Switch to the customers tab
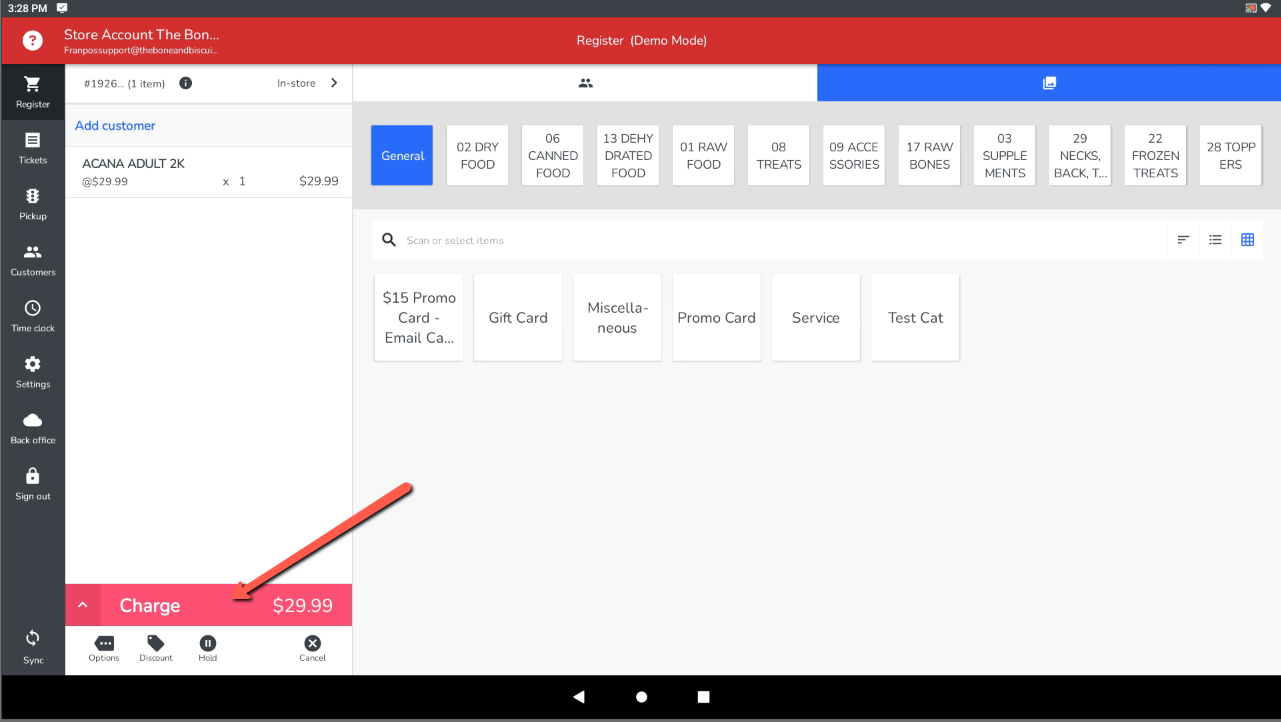The width and height of the screenshot is (1281, 722). tap(585, 83)
